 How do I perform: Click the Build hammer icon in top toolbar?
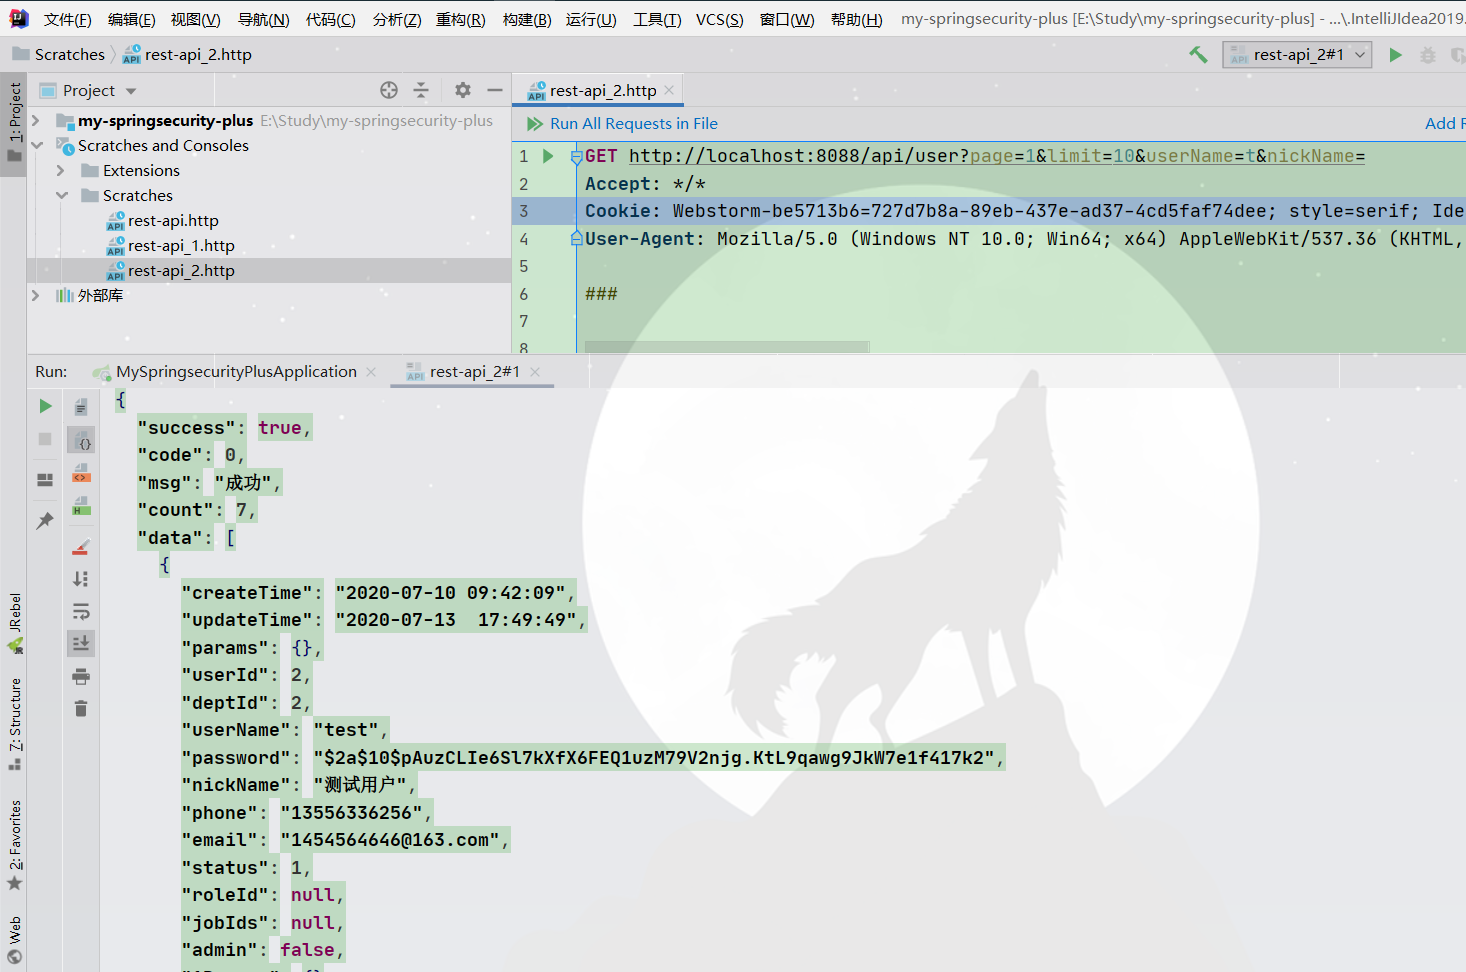[x=1198, y=55]
